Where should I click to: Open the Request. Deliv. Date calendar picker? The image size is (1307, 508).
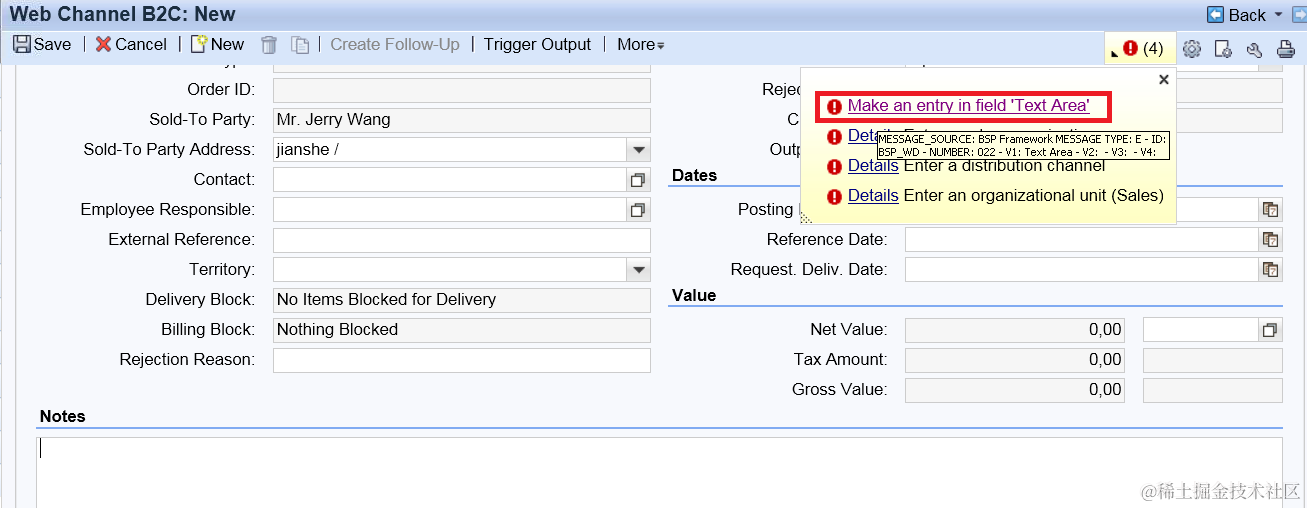(x=1270, y=269)
